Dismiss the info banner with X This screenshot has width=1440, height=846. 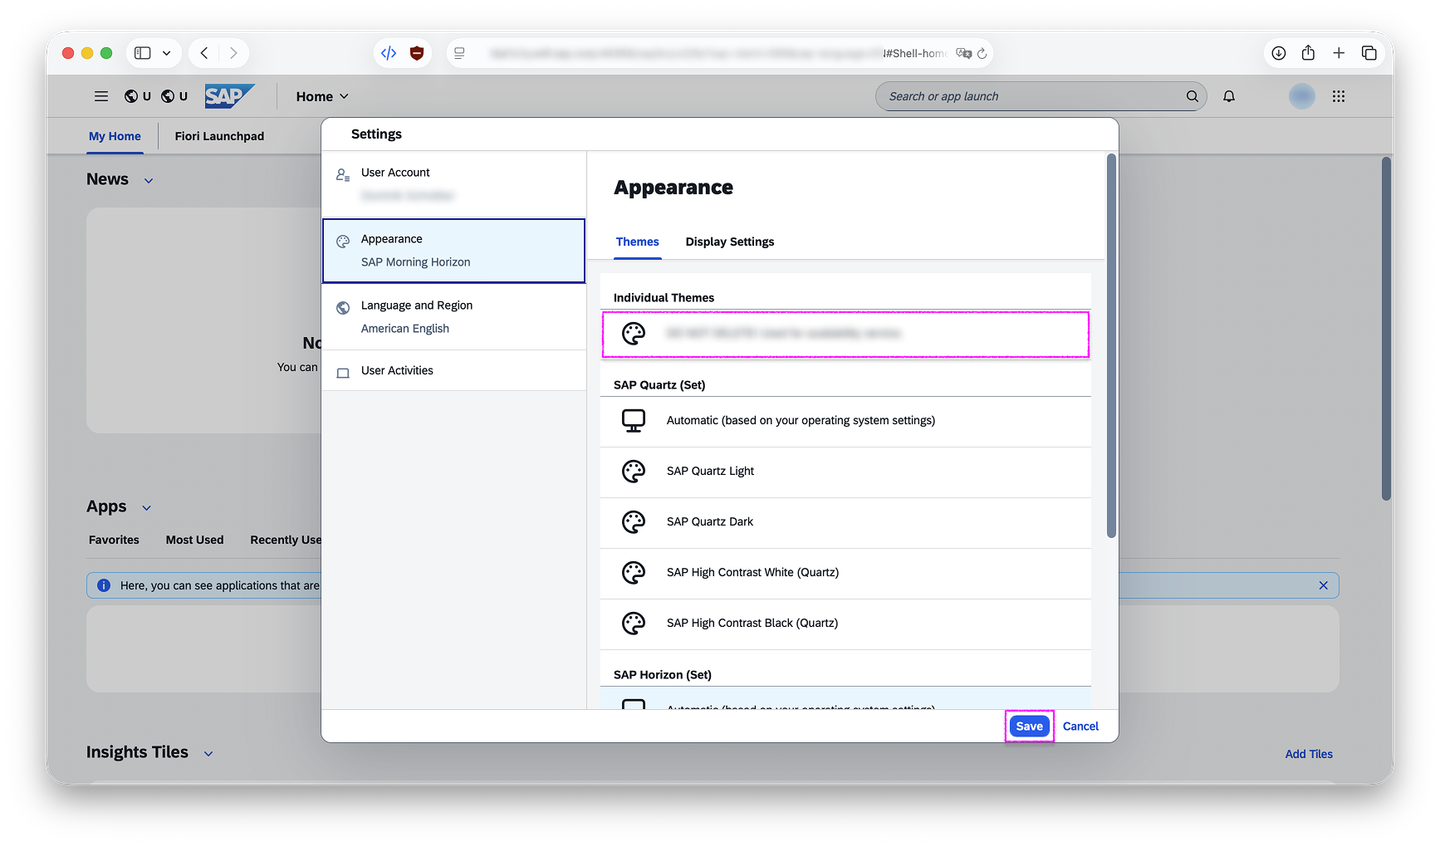pos(1323,585)
